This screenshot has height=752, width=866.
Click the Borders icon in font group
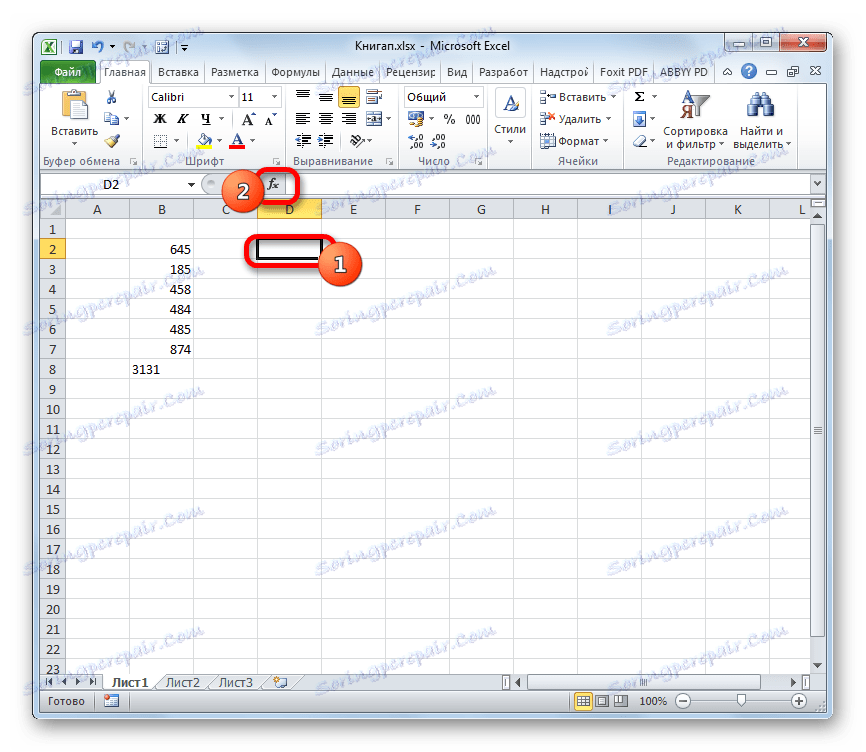(x=160, y=141)
